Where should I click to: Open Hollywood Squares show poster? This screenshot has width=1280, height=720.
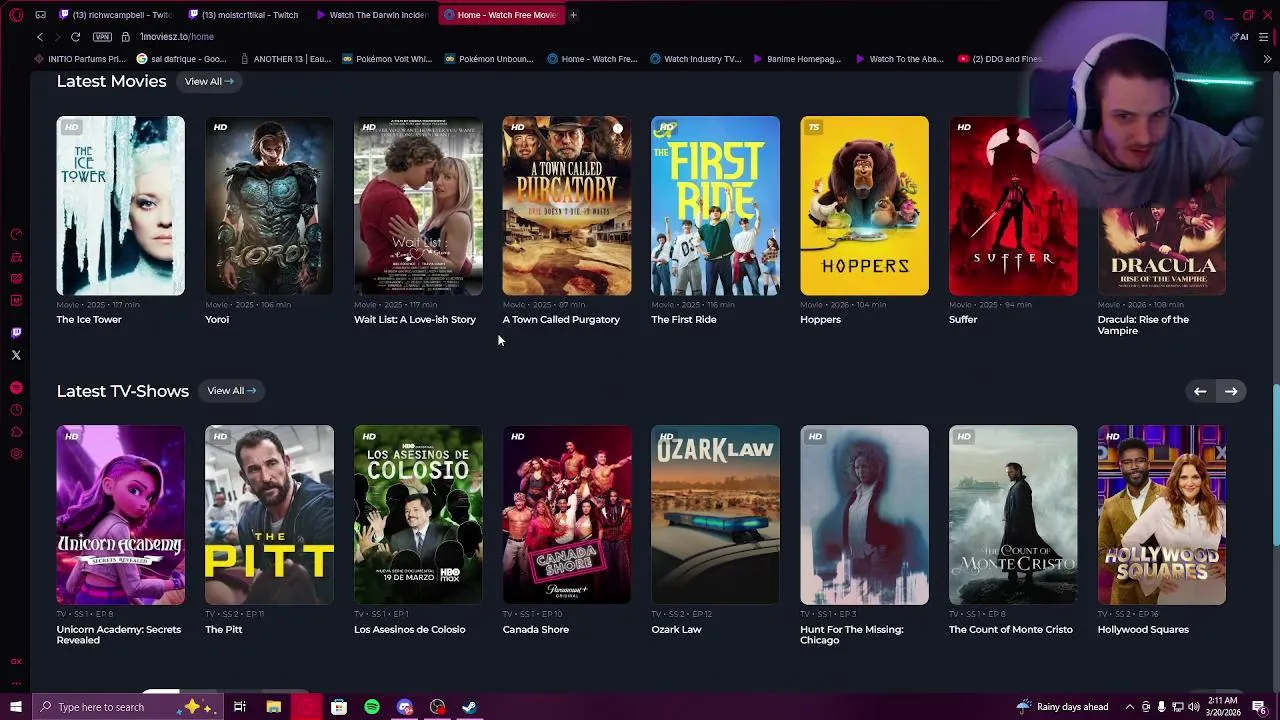click(x=1162, y=515)
